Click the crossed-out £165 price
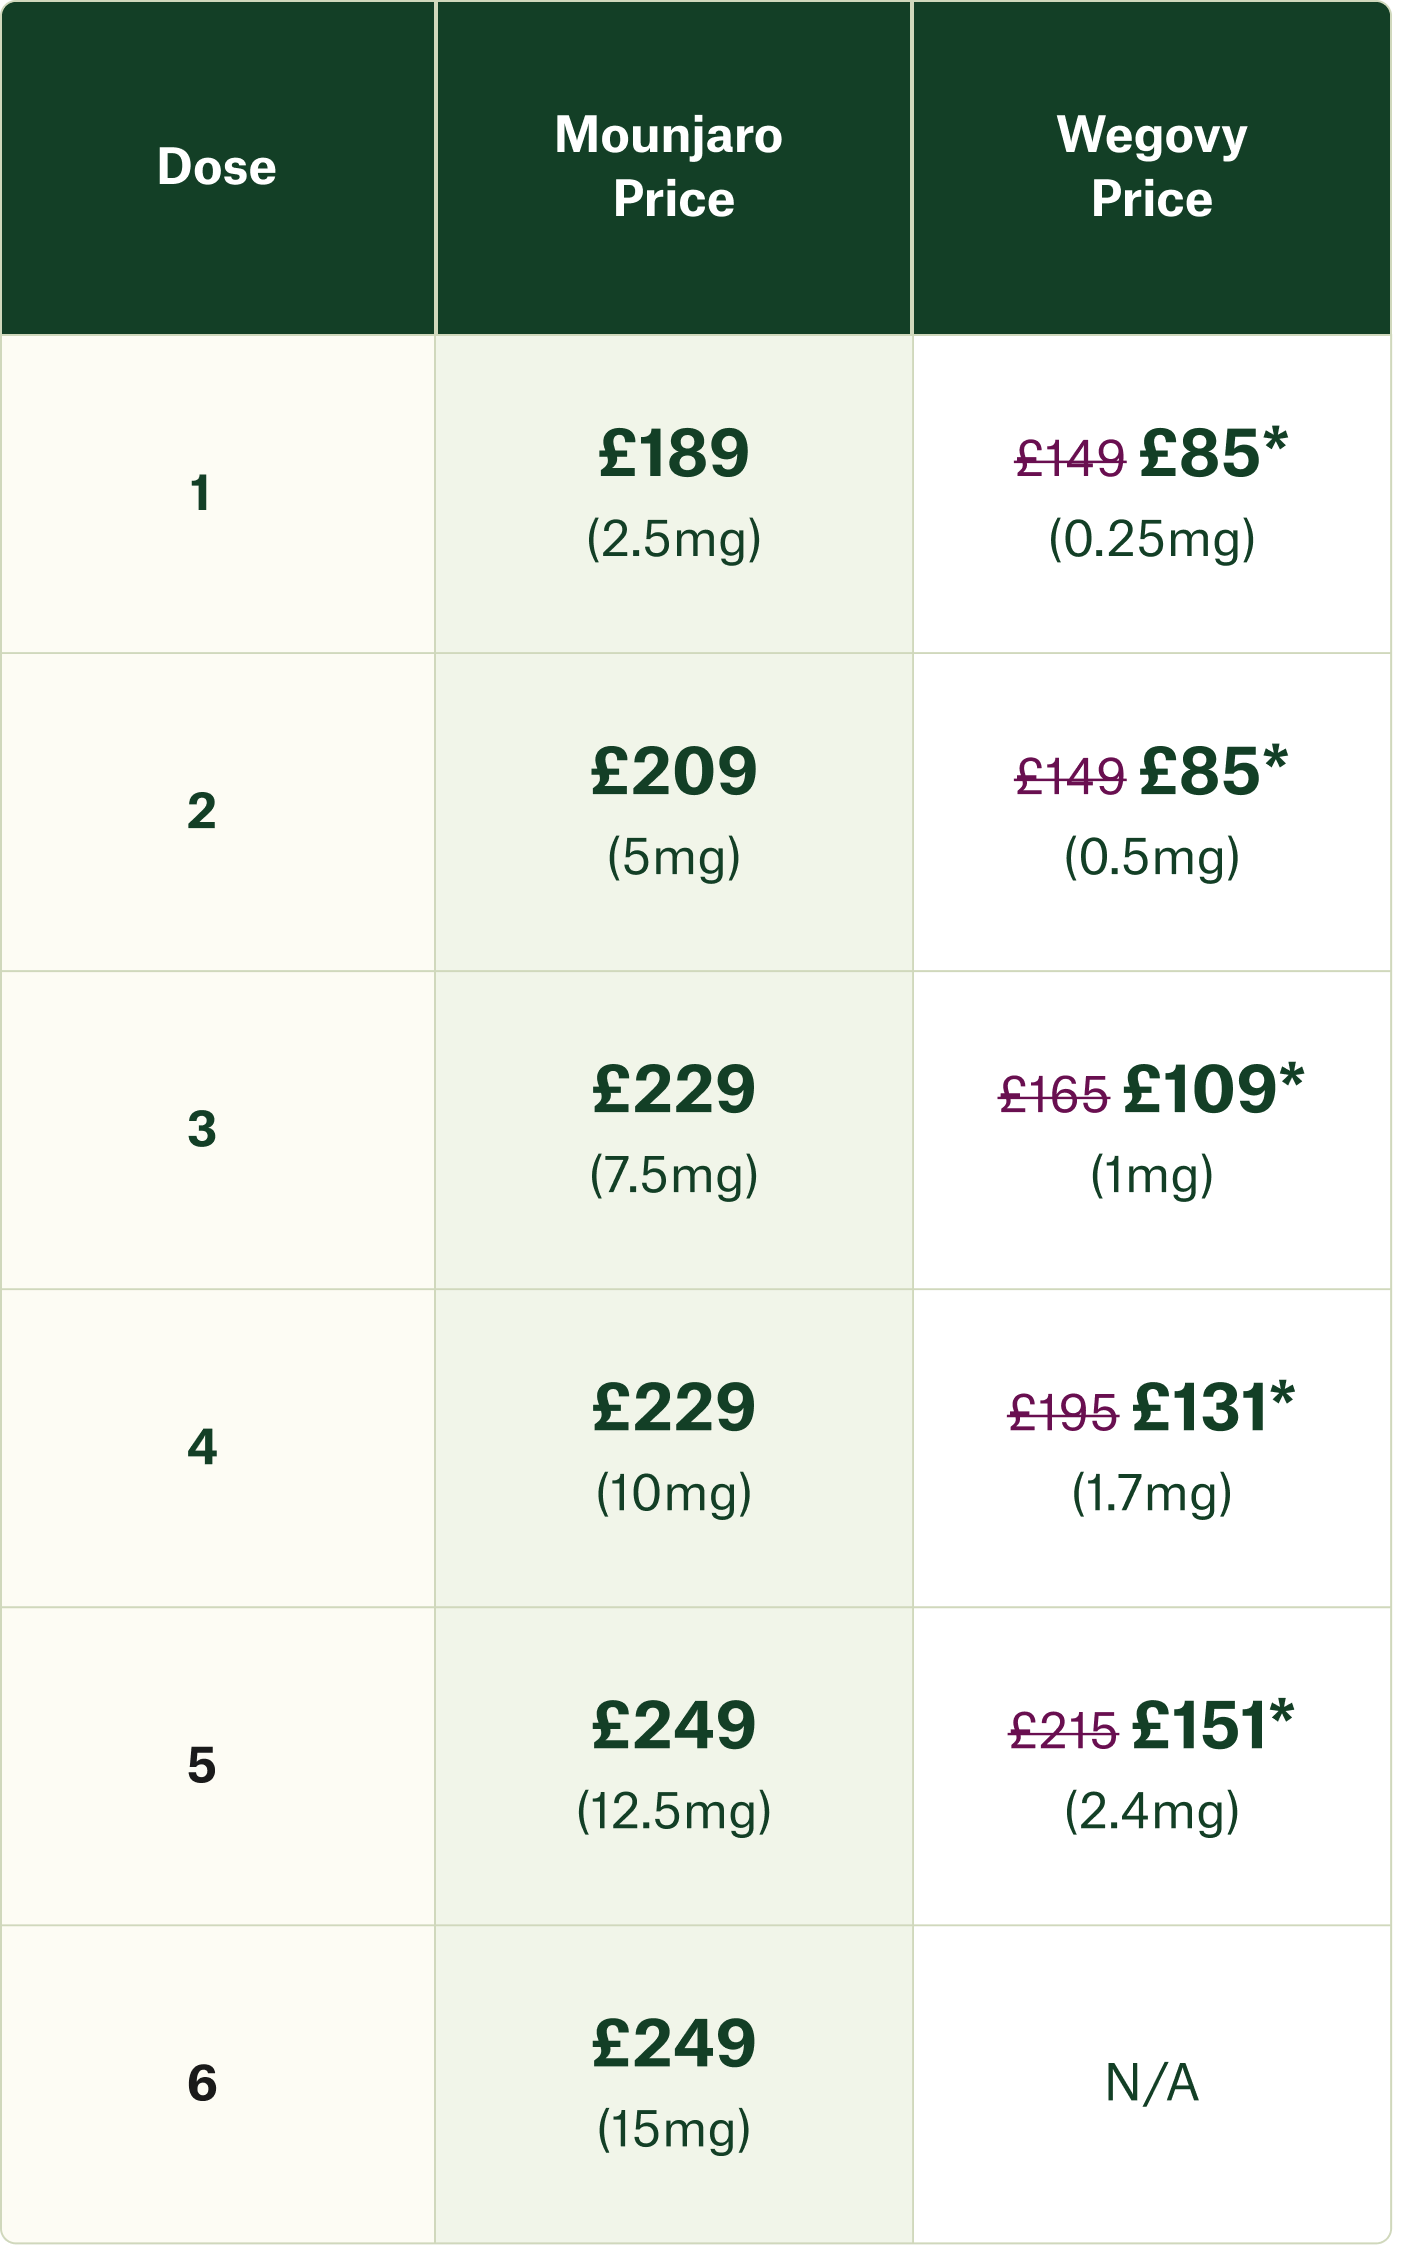 click(x=1054, y=1095)
